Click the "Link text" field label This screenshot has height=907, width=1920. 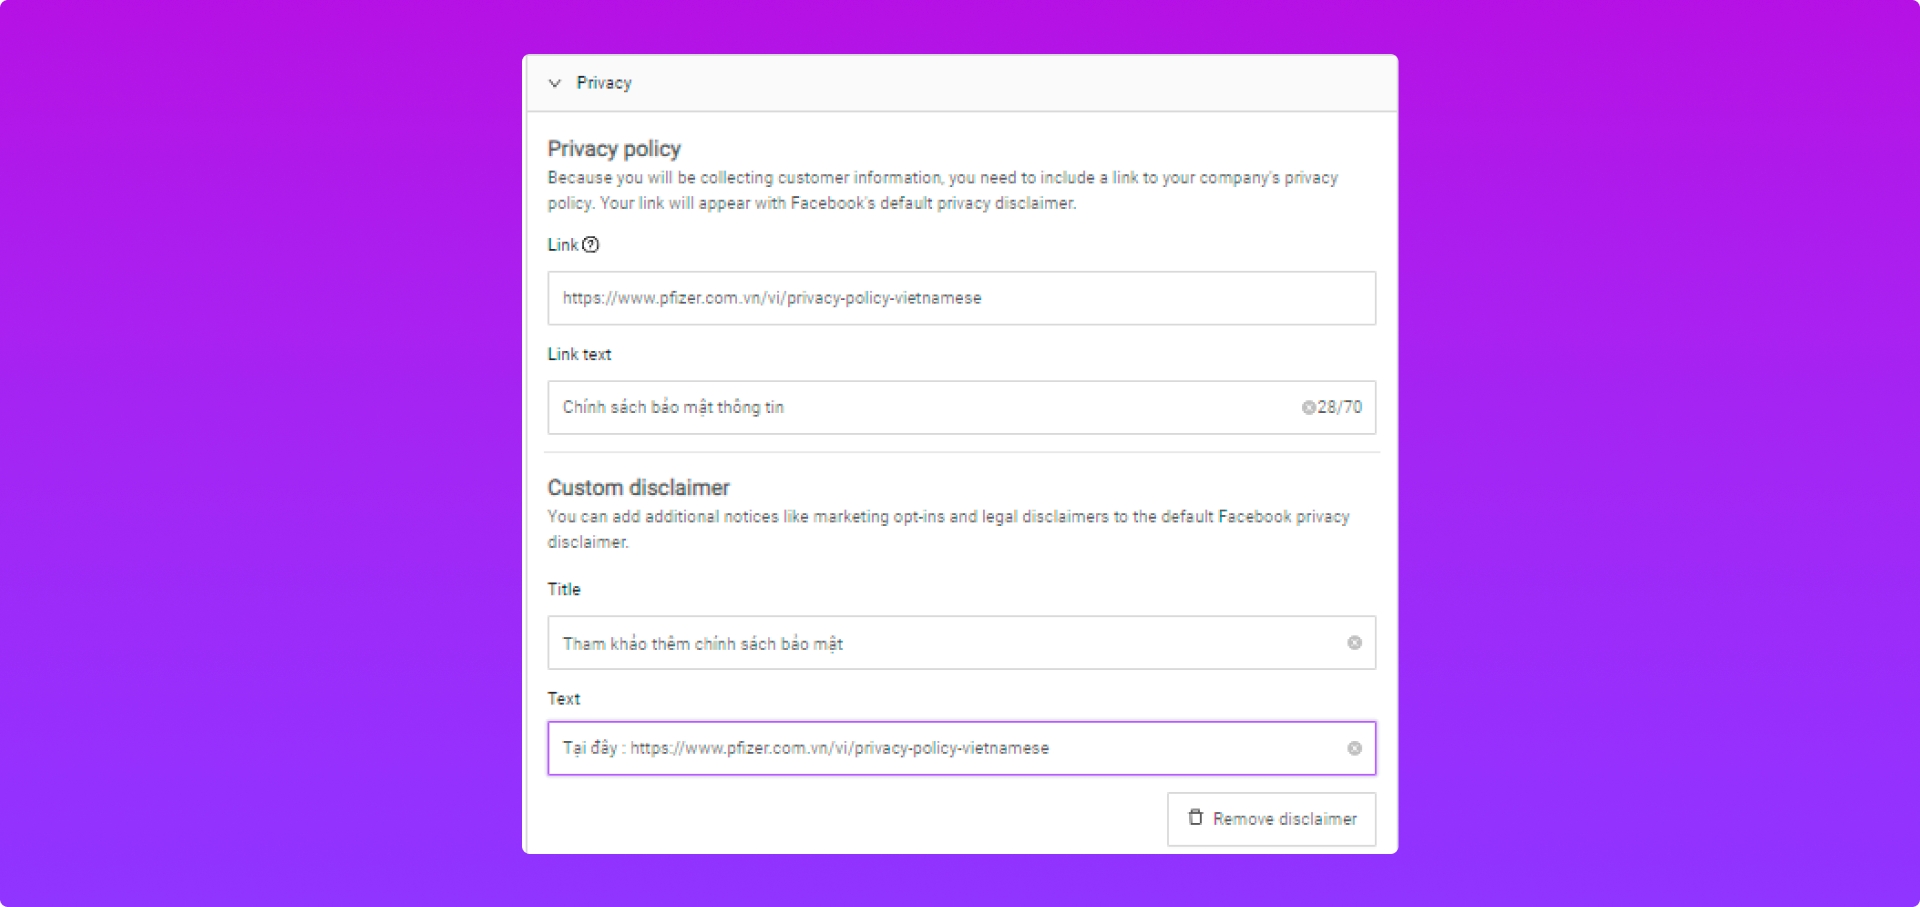pyautogui.click(x=579, y=354)
